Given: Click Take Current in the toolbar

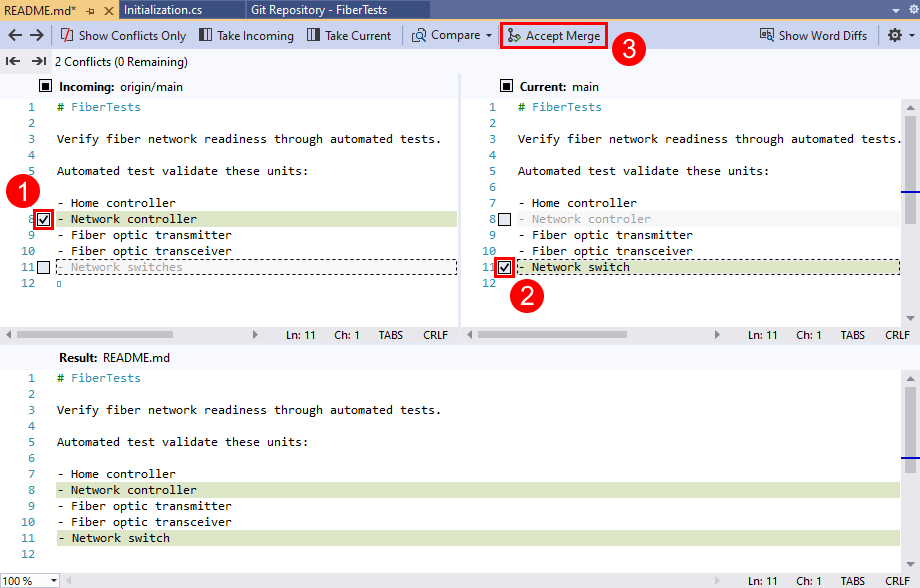Looking at the screenshot, I should click(348, 34).
